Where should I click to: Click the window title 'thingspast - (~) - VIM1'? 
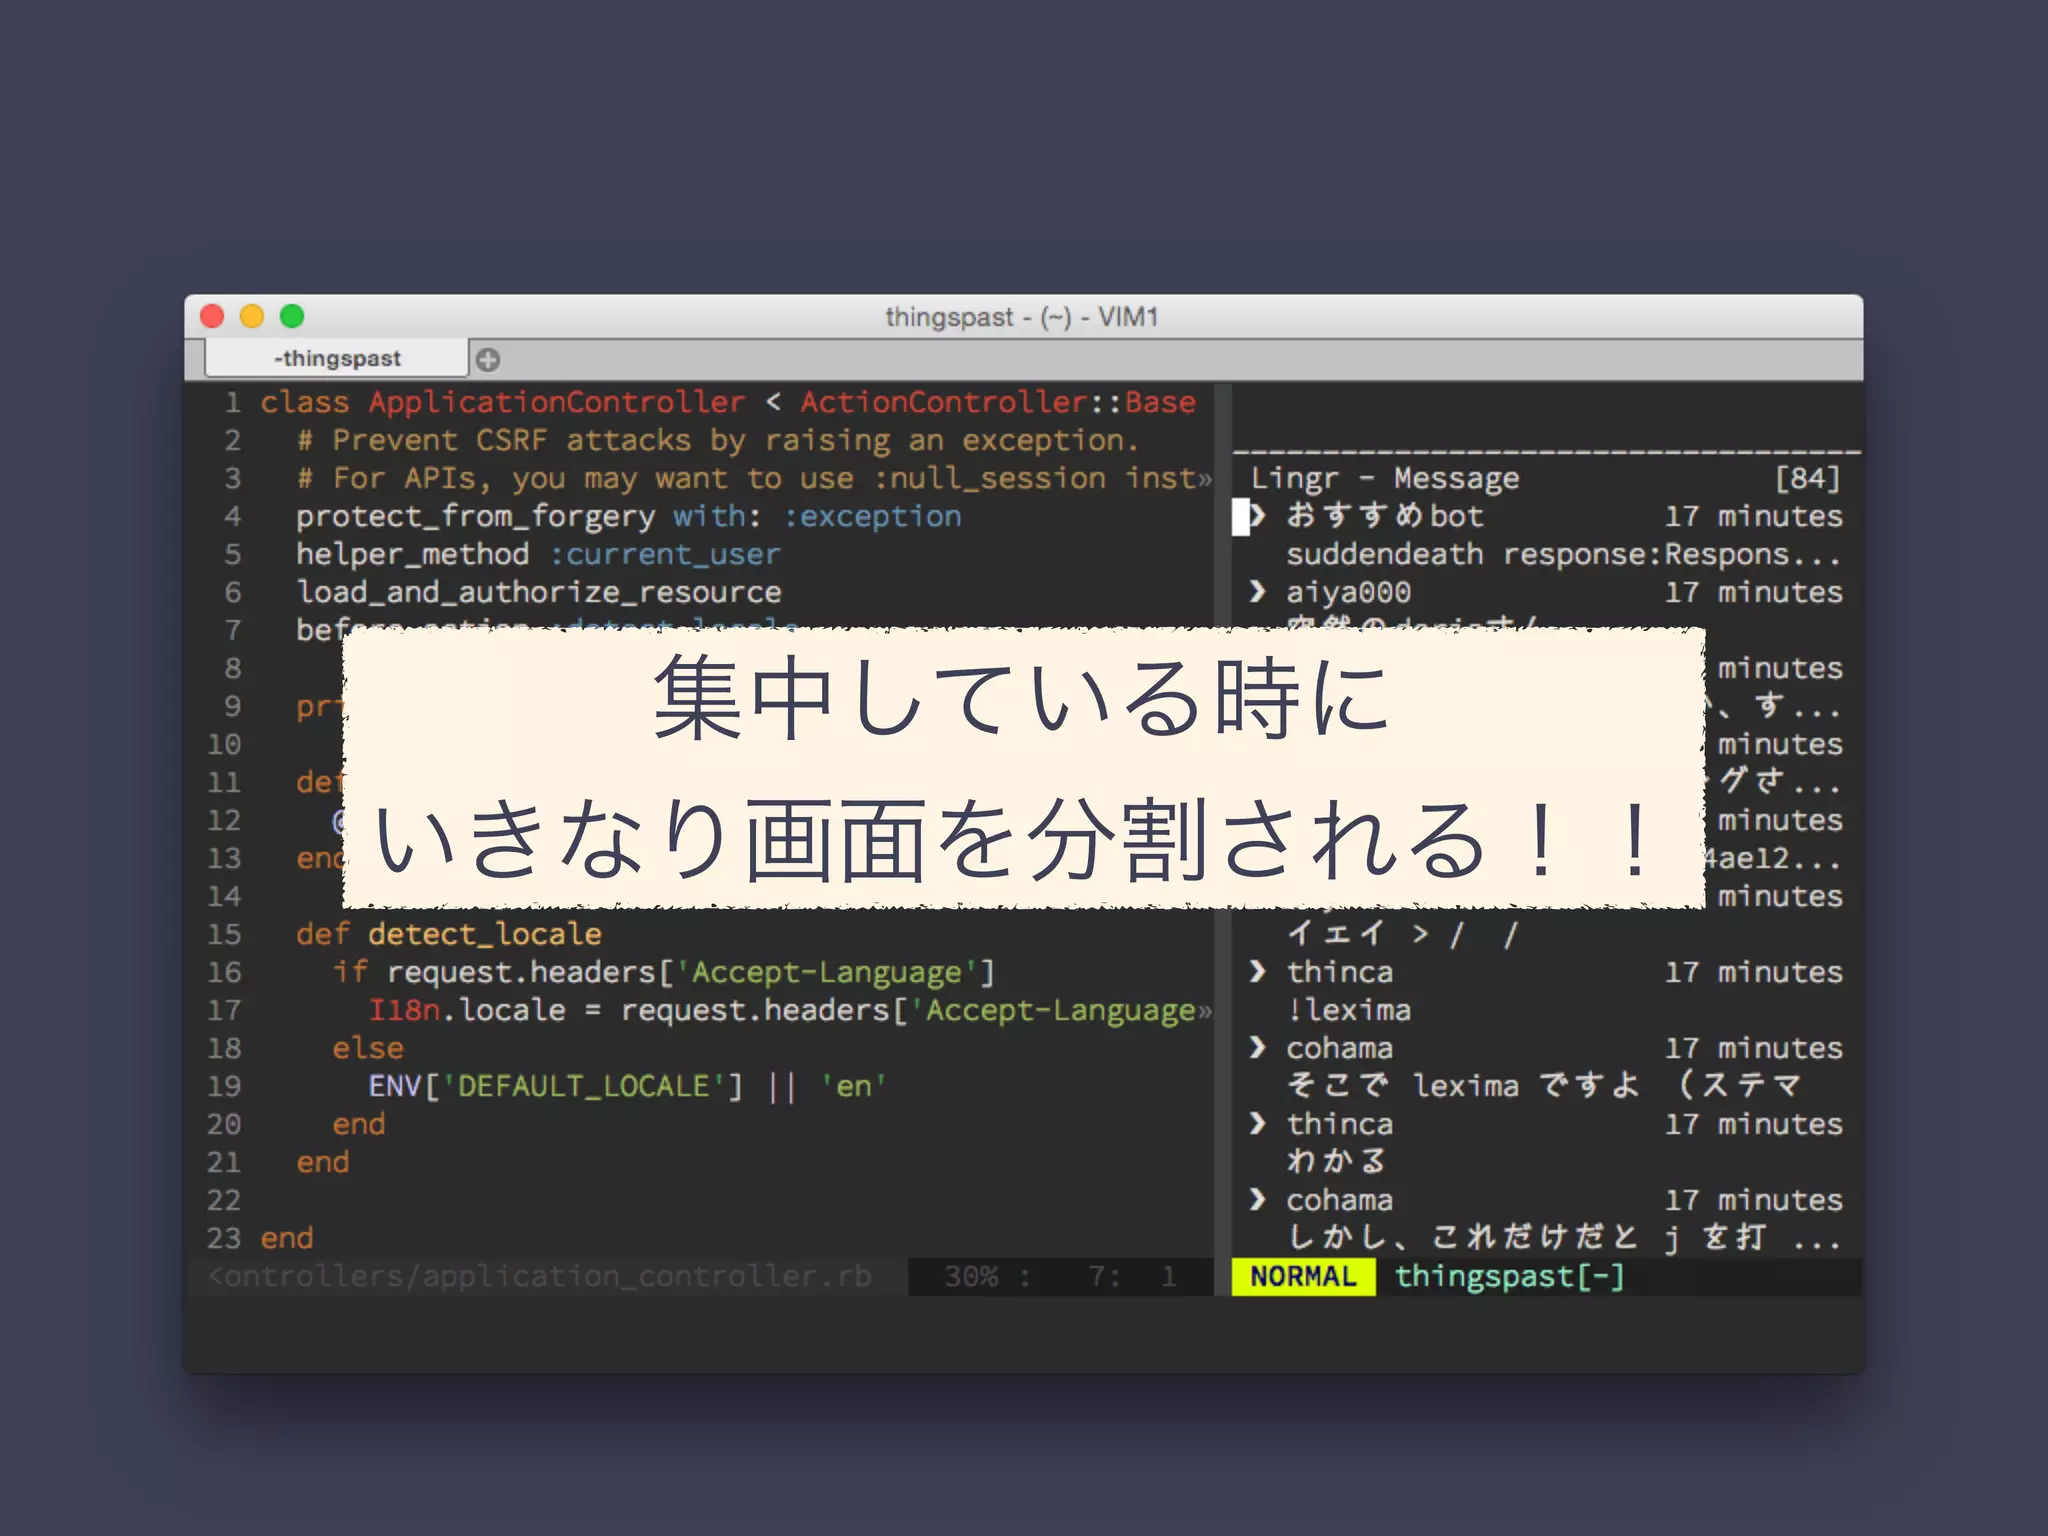(1022, 317)
